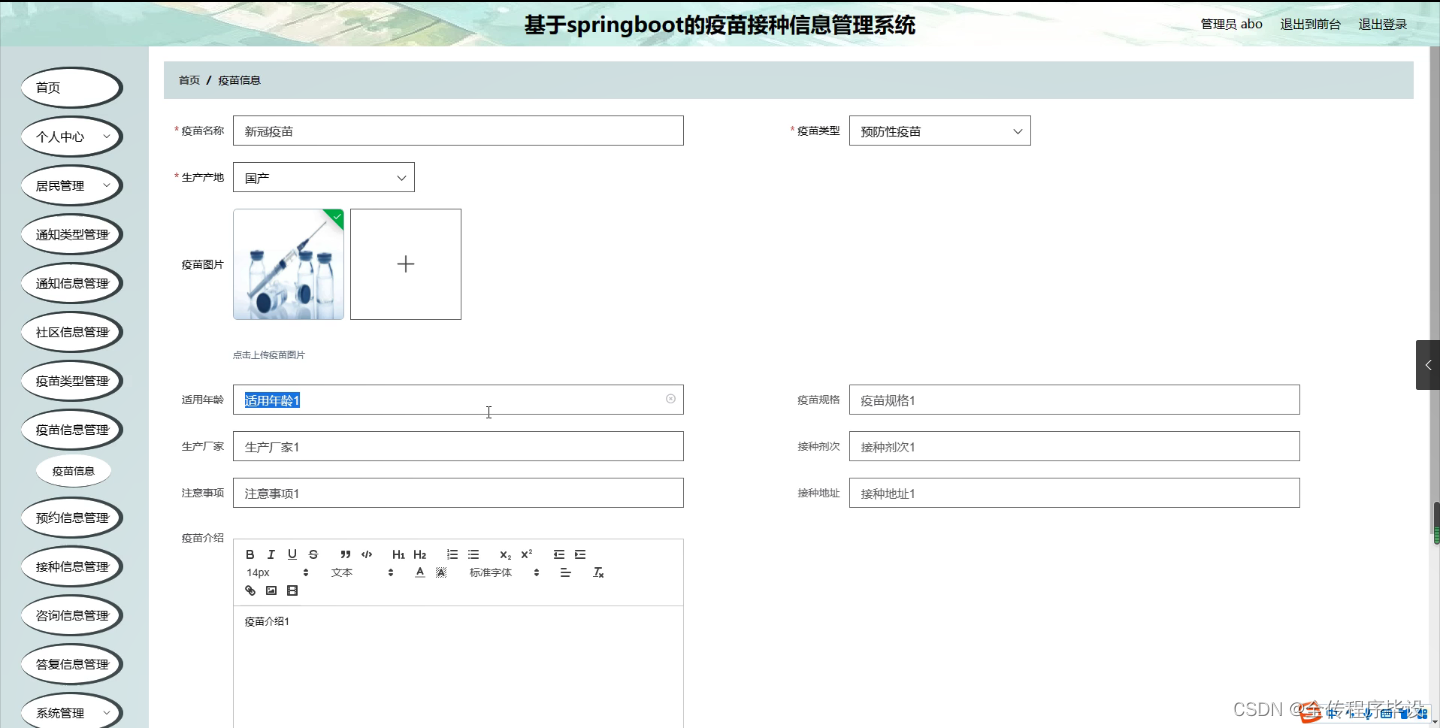Image resolution: width=1440 pixels, height=728 pixels.
Task: Insert a hyperlink using the link icon
Action: (250, 590)
